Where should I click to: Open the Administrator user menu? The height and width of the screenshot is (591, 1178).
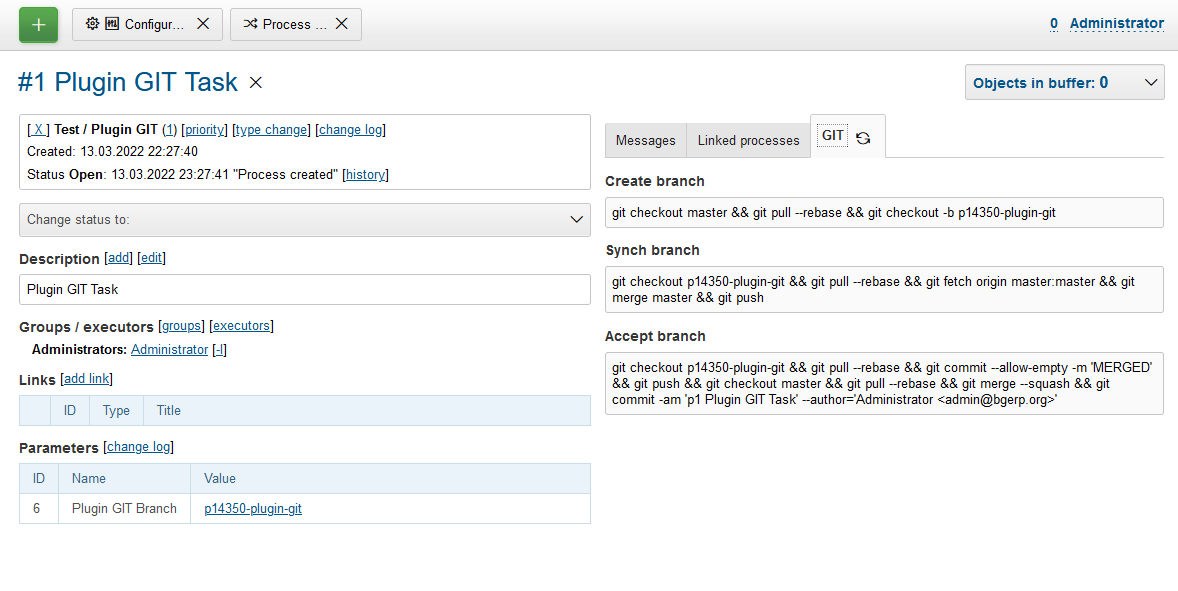[x=1116, y=23]
